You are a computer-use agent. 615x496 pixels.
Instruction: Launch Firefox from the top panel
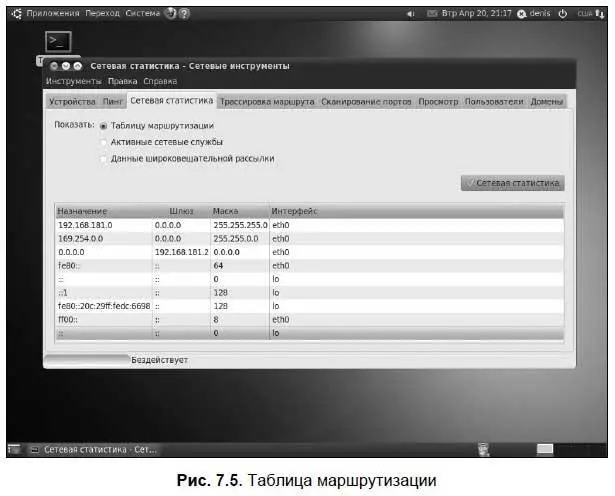pos(171,13)
